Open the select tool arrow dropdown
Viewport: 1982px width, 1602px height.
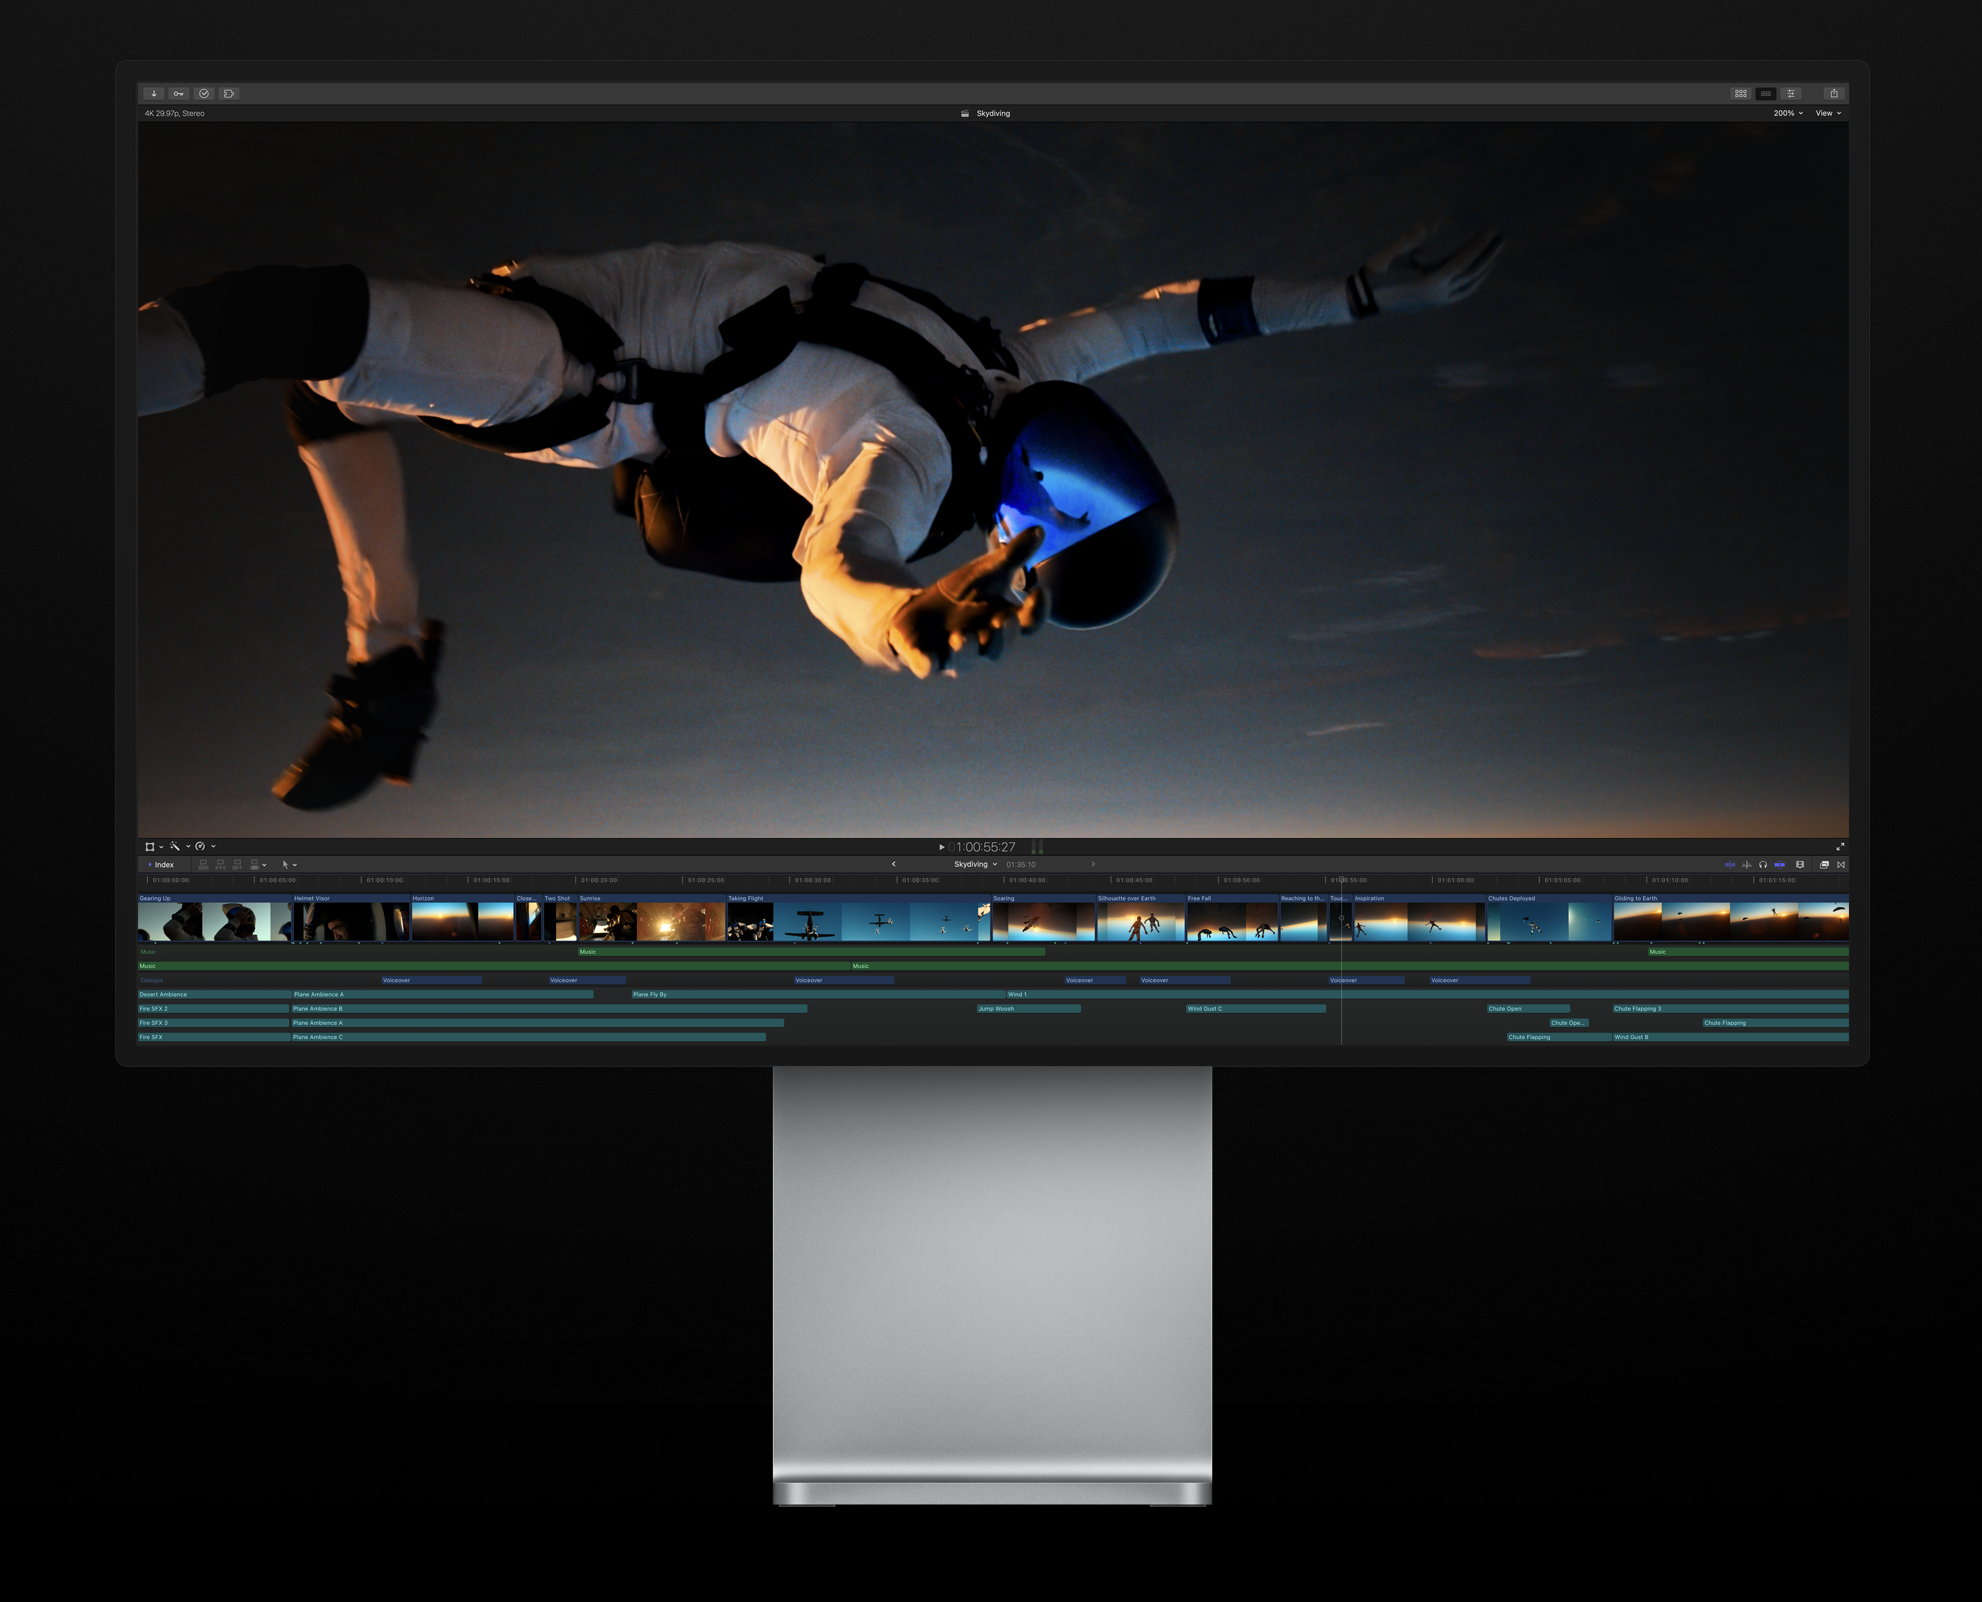[x=289, y=865]
